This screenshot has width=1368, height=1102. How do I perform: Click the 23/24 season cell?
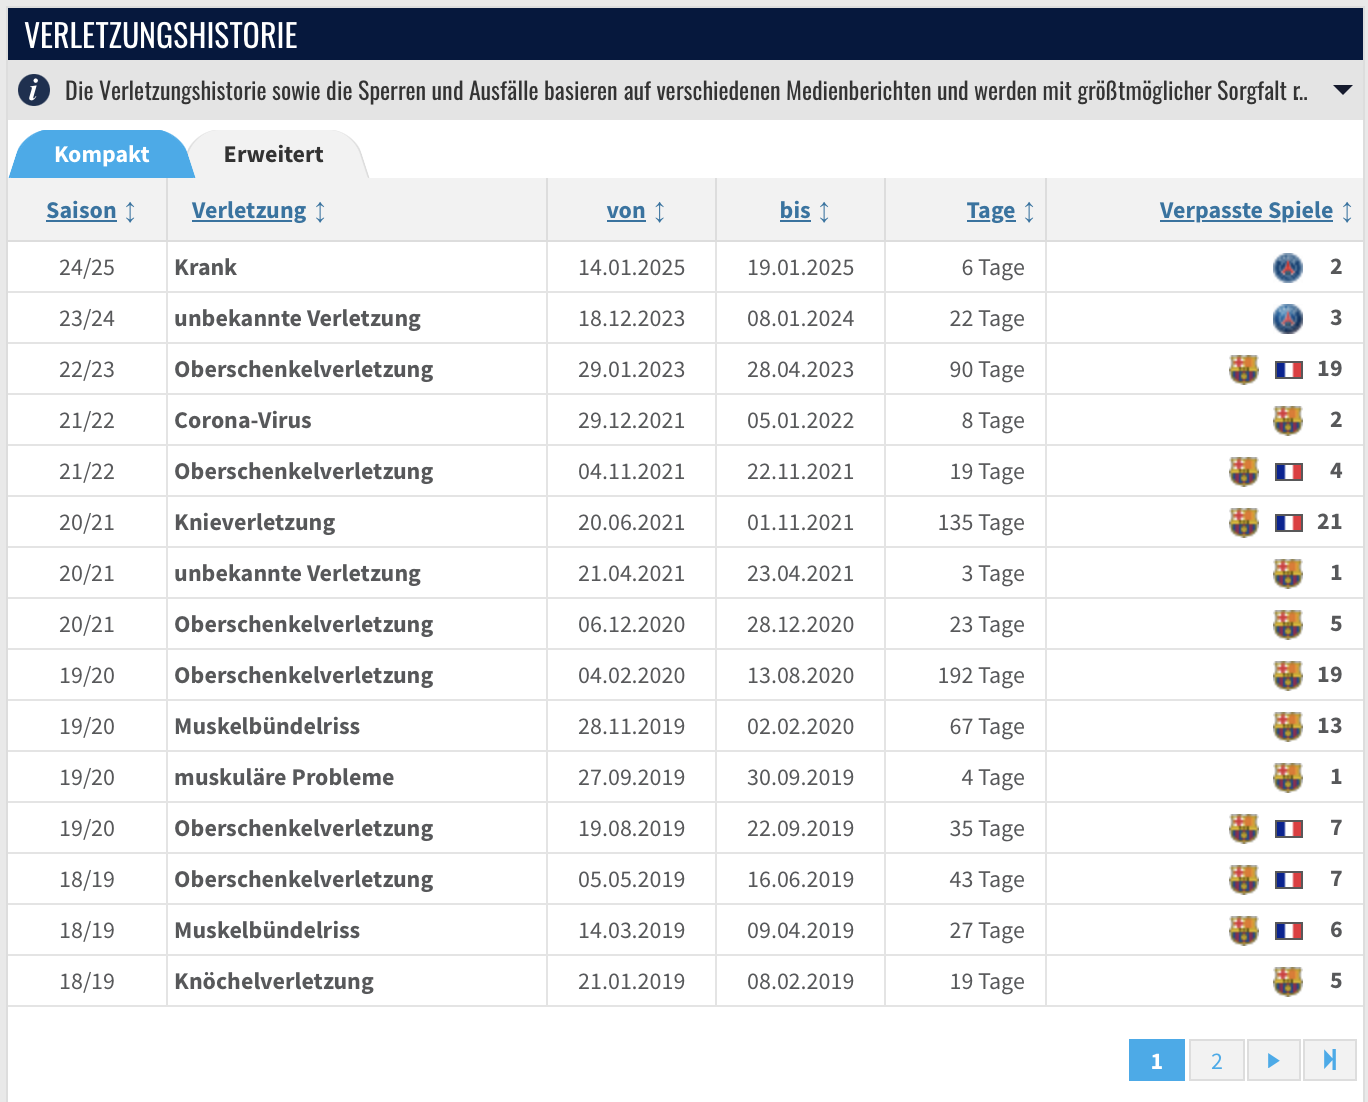point(87,318)
